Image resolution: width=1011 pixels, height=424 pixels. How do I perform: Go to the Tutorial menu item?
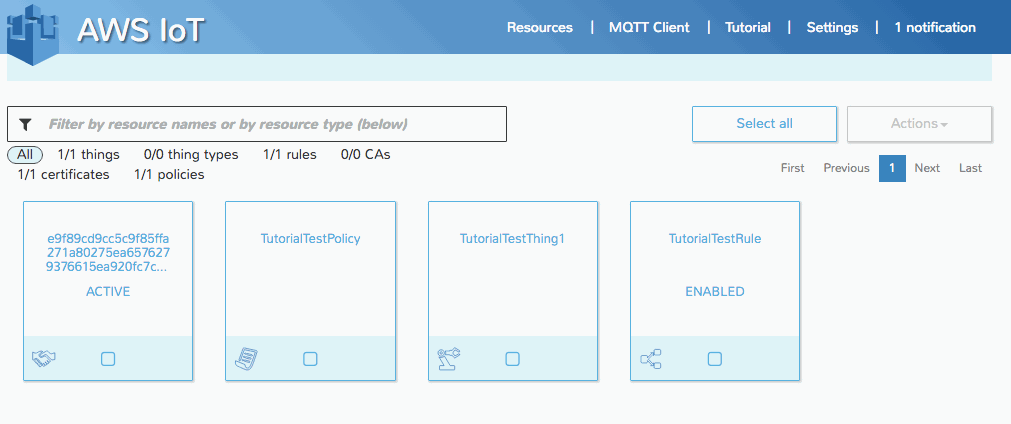tap(748, 28)
